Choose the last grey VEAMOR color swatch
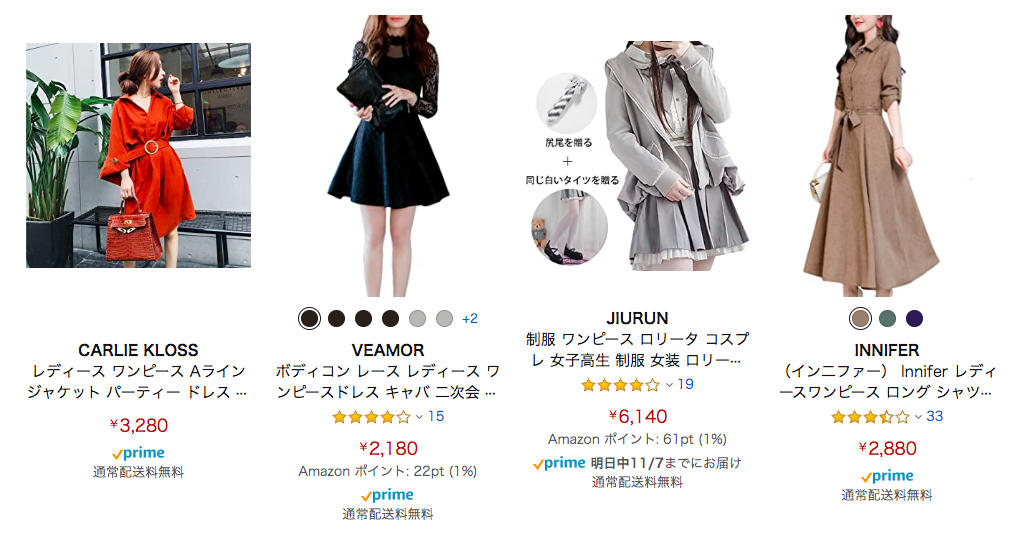This screenshot has height=541, width=1018. [x=444, y=318]
